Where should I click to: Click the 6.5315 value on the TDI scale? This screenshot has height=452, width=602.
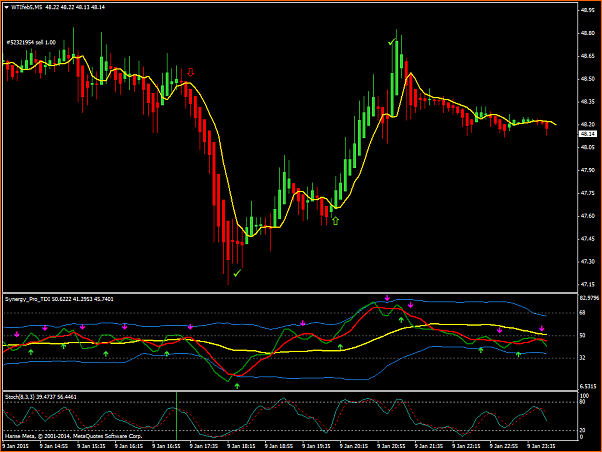point(588,387)
